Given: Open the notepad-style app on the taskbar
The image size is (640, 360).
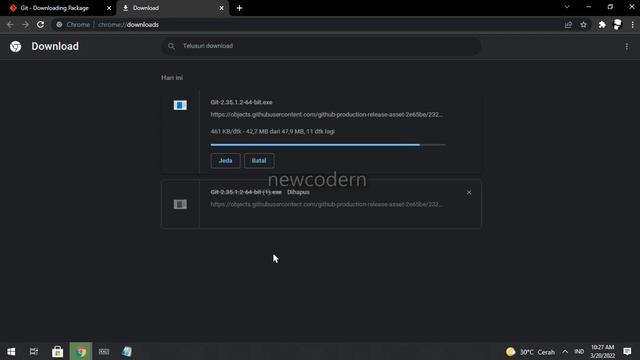Looking at the screenshot, I should coord(127,351).
